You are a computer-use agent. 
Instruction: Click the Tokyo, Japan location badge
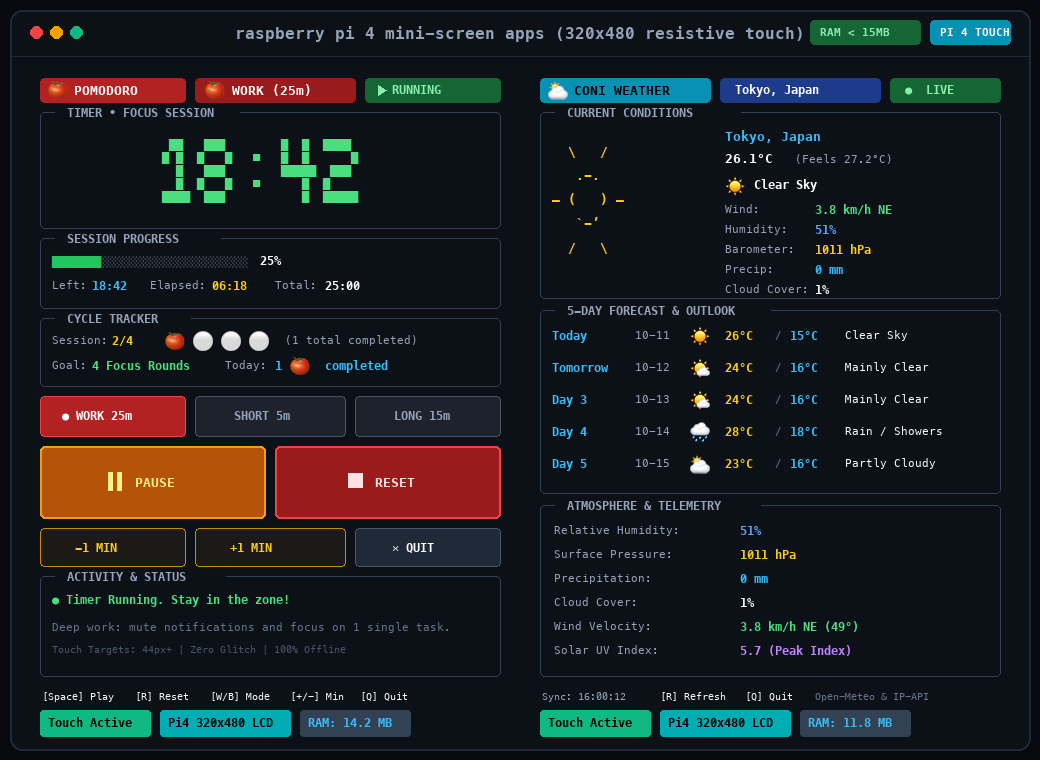800,90
